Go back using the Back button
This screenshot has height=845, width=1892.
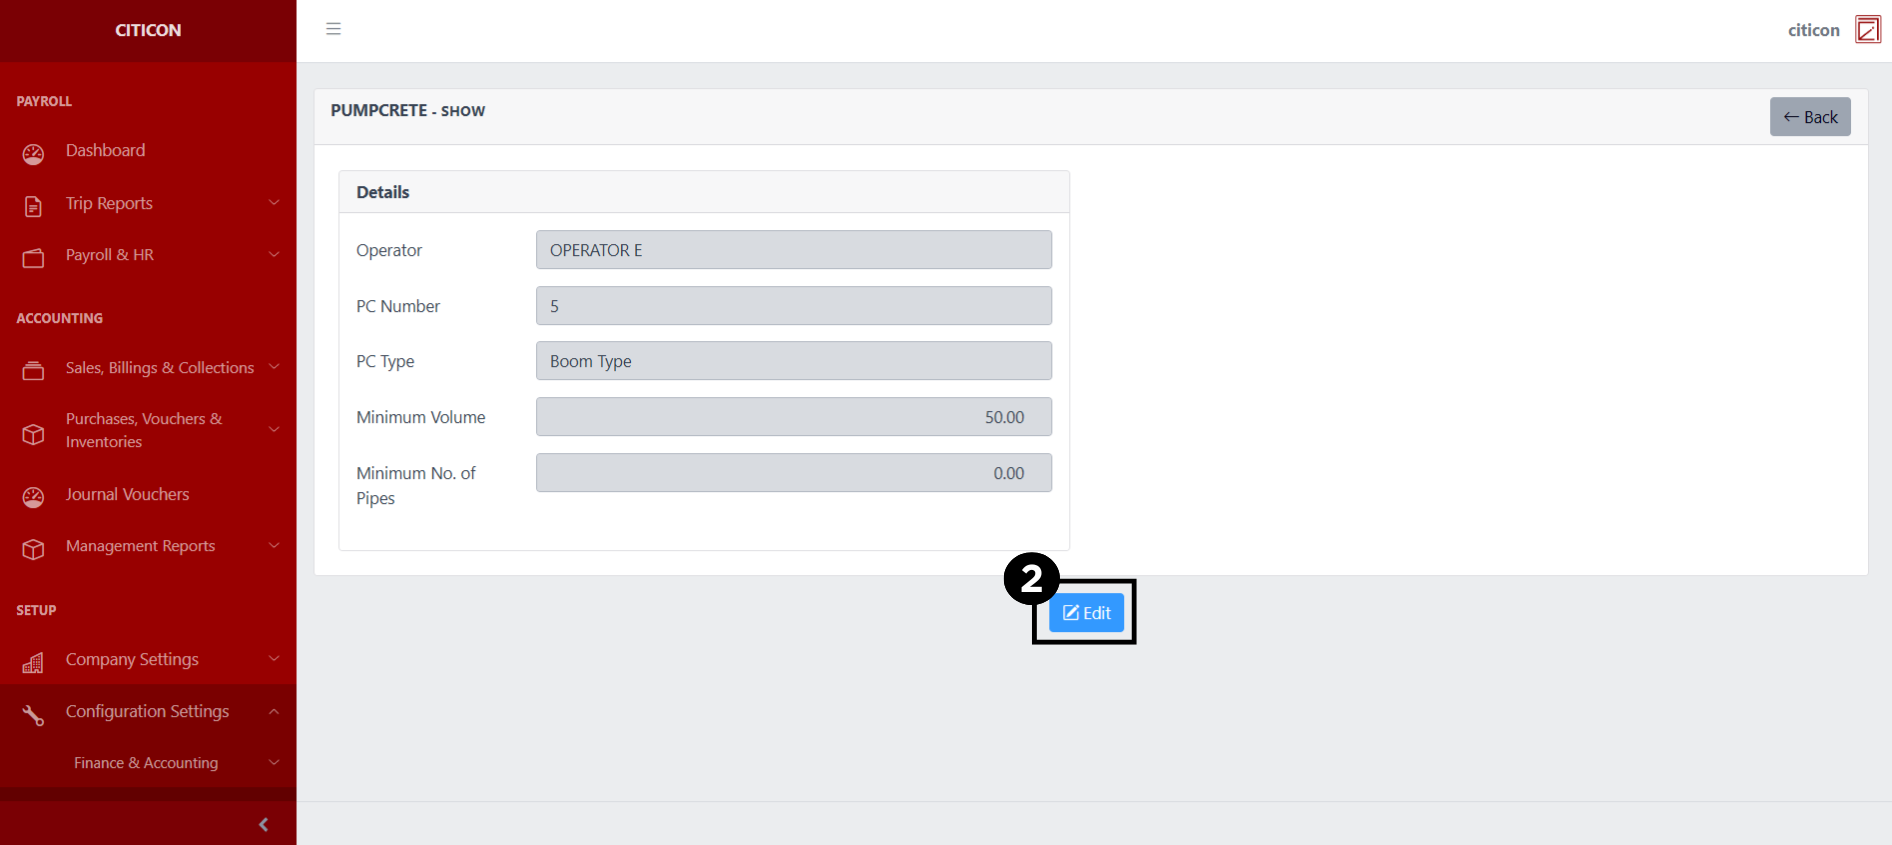(1810, 117)
